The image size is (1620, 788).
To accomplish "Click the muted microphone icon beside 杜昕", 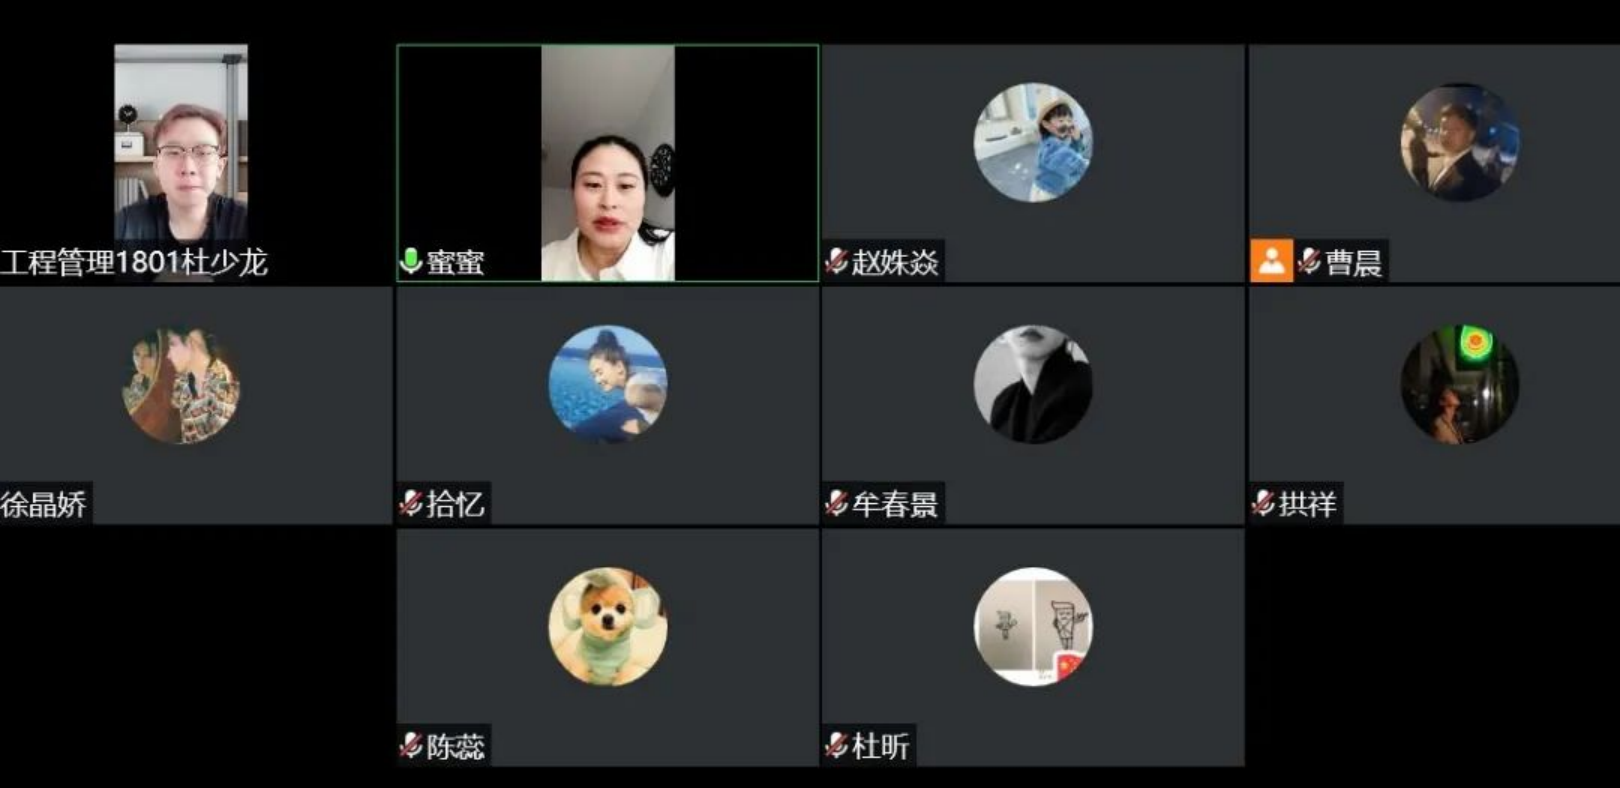I will click(836, 745).
